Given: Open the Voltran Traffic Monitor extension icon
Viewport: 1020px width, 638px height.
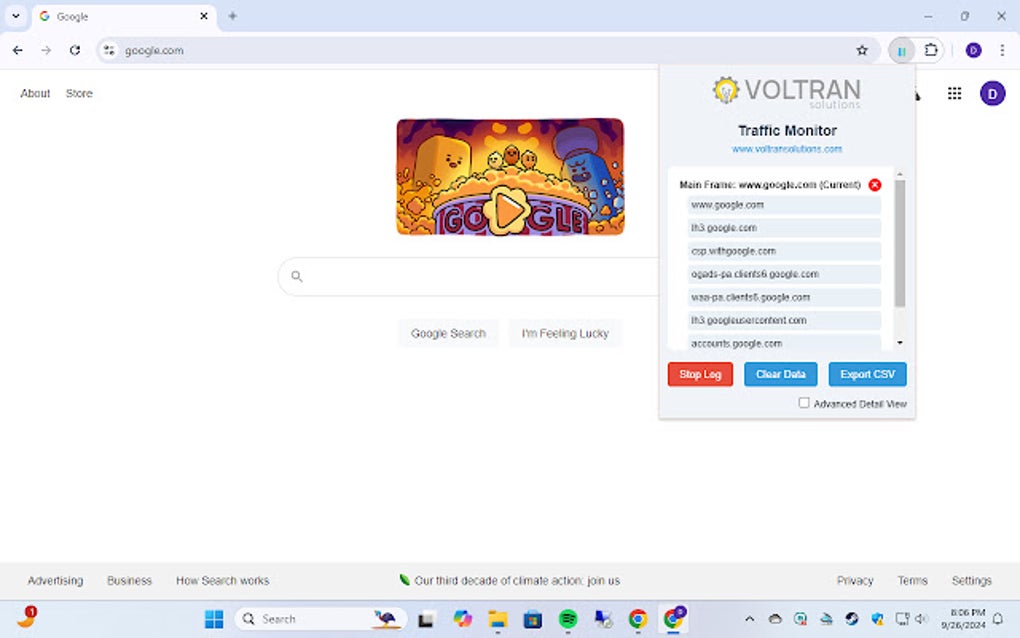Looking at the screenshot, I should click(902, 50).
